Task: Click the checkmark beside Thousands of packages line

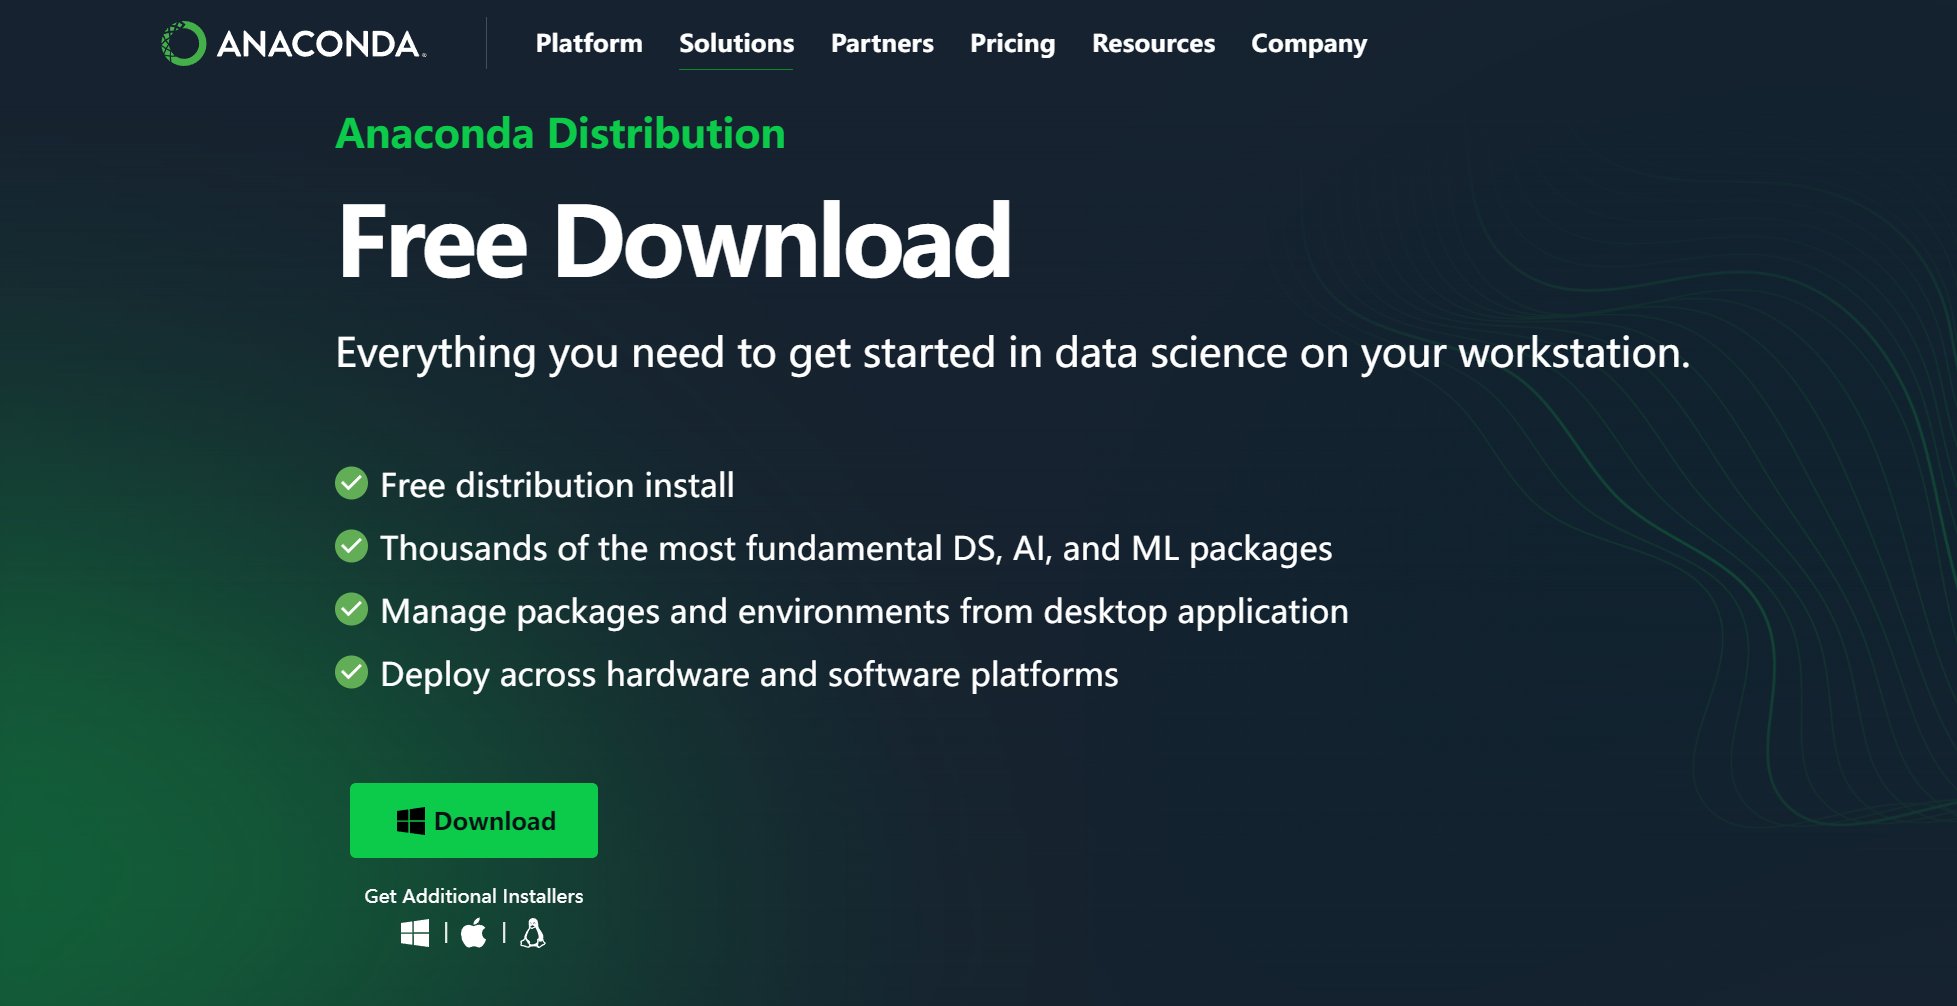Action: [x=351, y=546]
